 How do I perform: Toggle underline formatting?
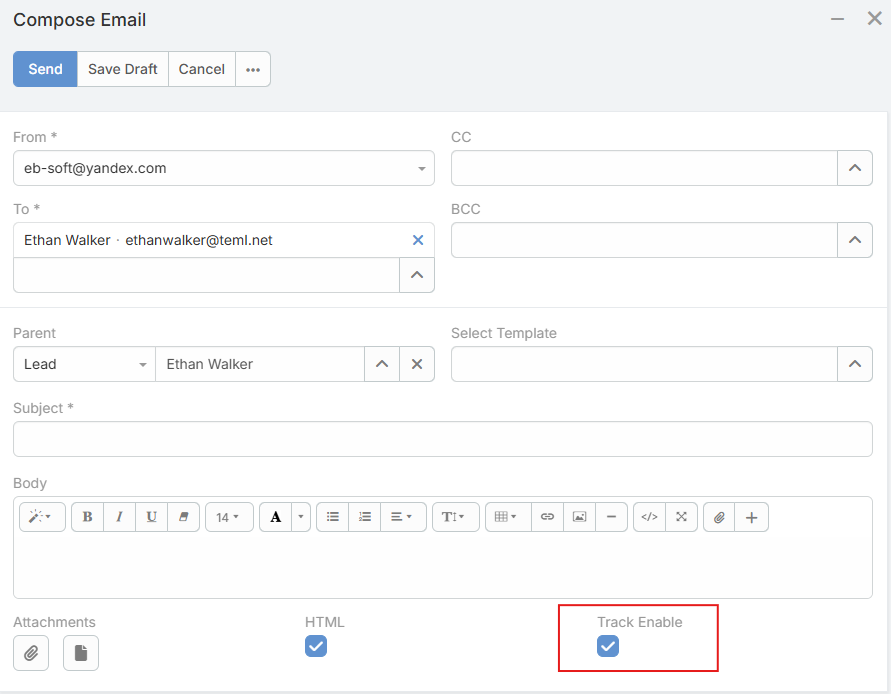coord(151,517)
